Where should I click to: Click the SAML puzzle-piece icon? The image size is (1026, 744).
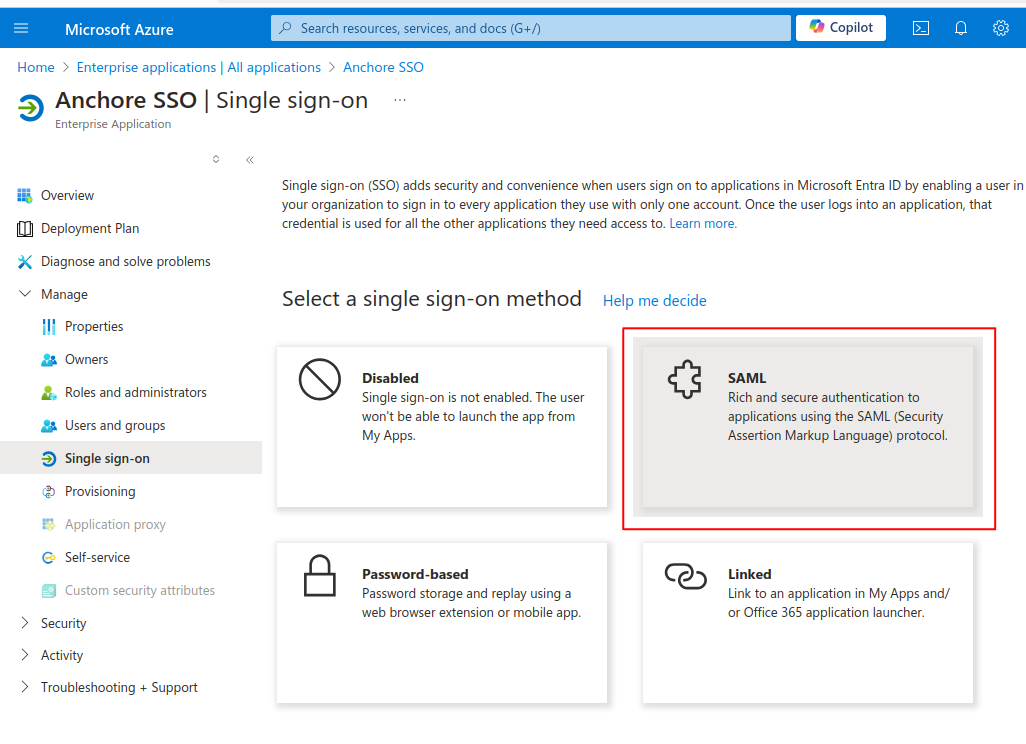pos(685,380)
